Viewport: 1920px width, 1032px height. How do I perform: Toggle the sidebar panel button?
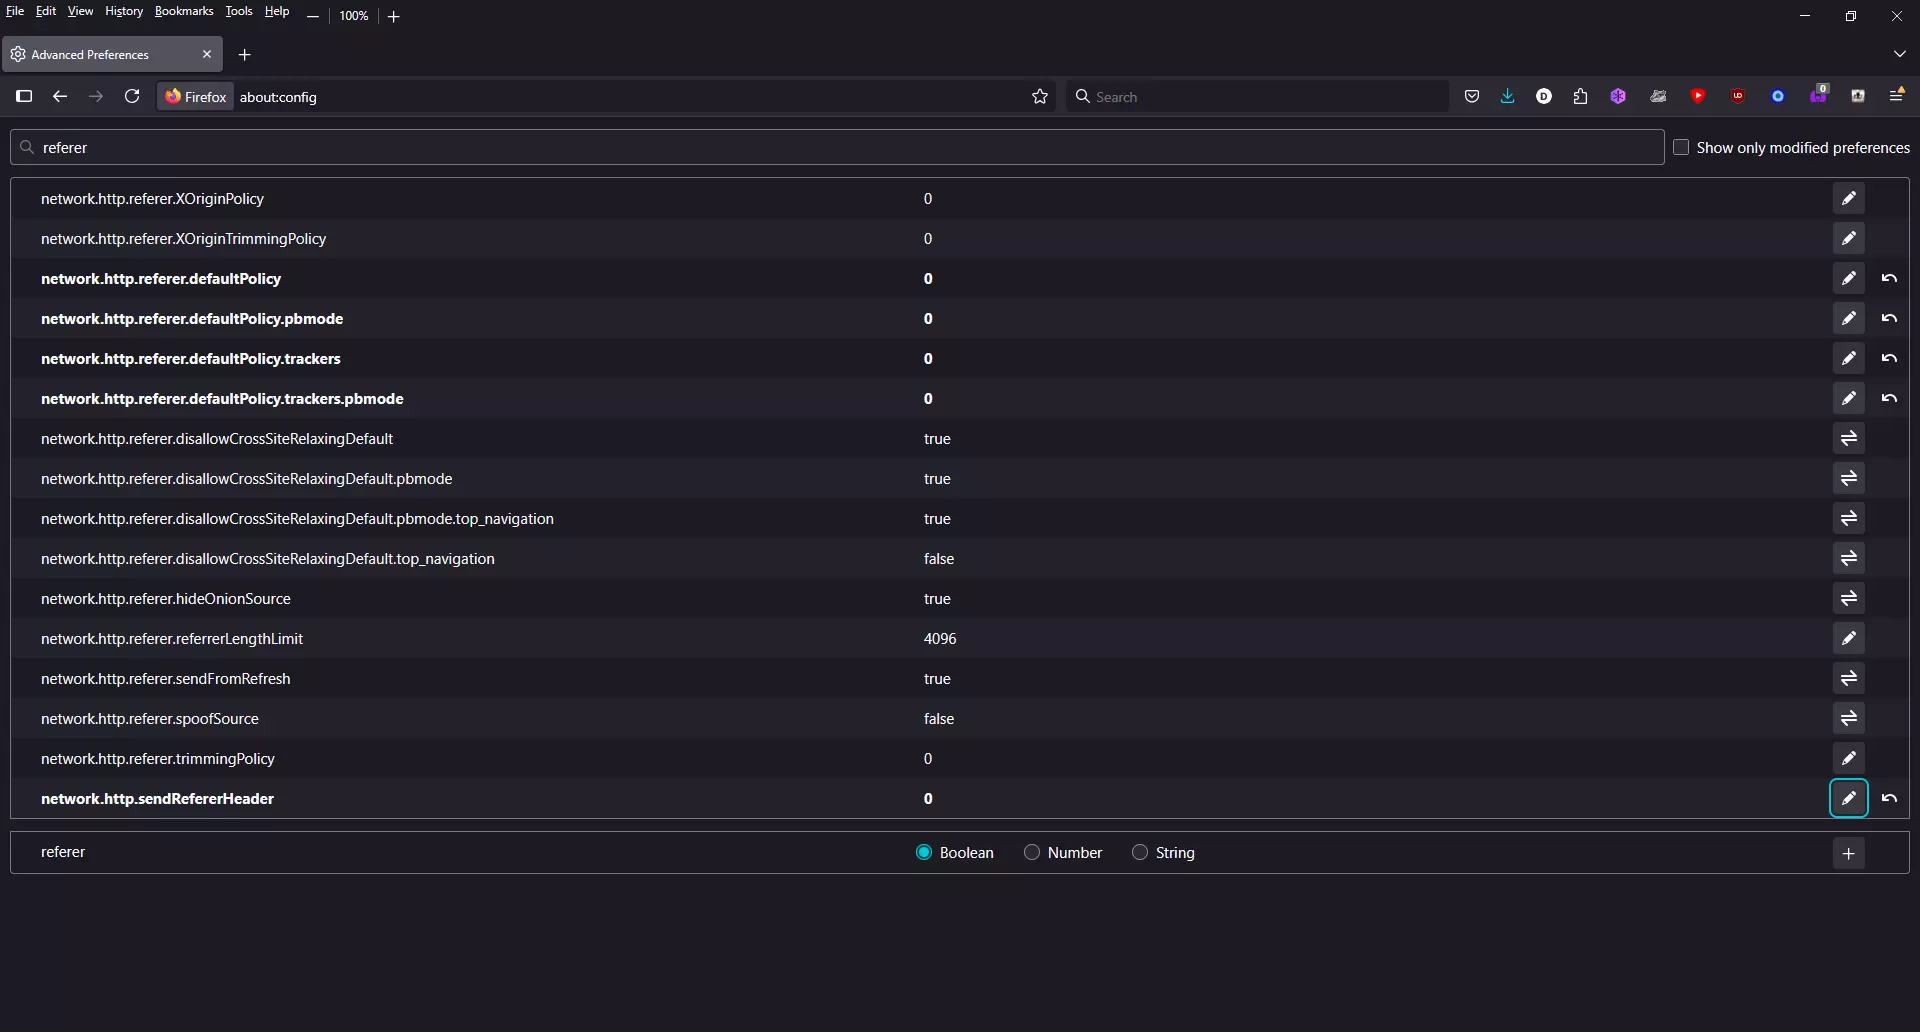[x=24, y=96]
